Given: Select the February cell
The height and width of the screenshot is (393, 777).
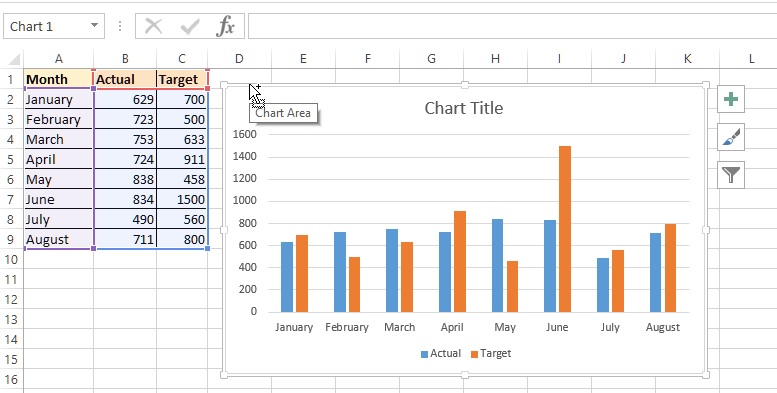Looking at the screenshot, I should click(58, 119).
